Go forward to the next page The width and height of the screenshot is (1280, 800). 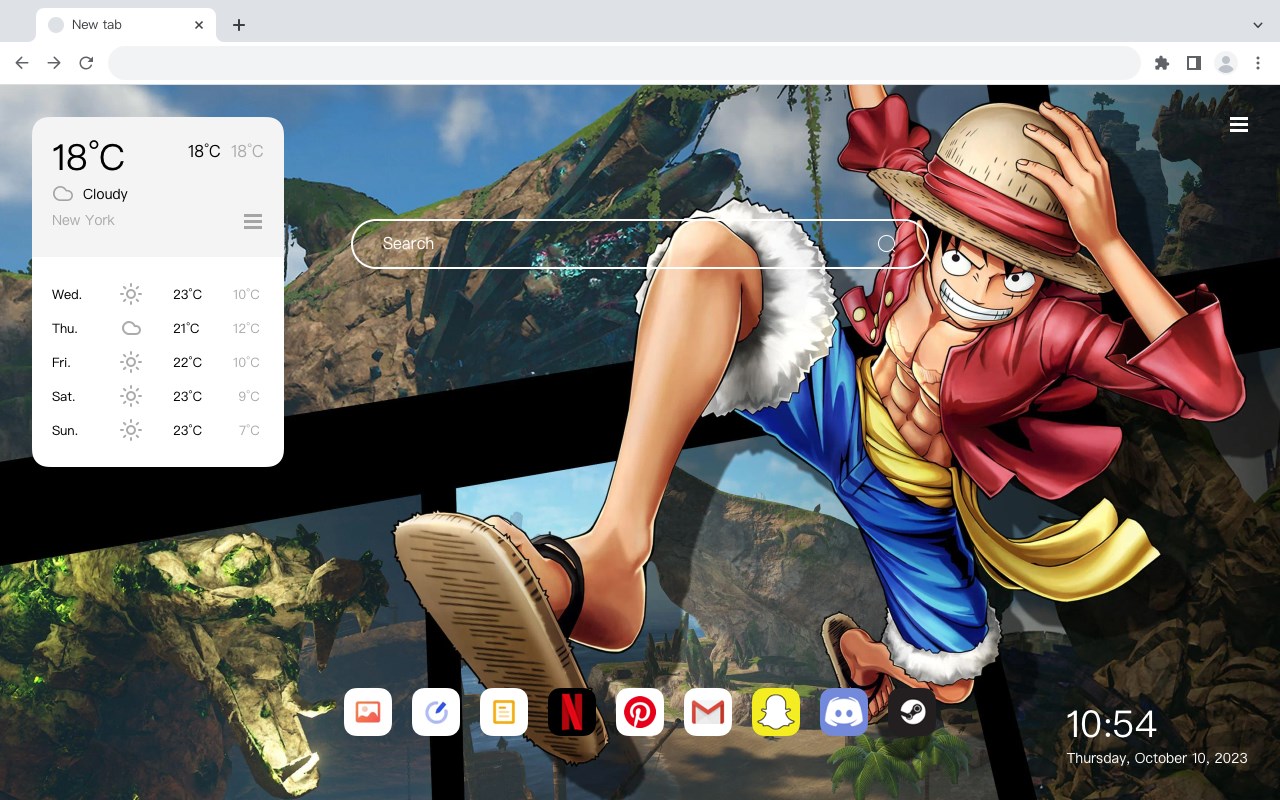coord(54,63)
